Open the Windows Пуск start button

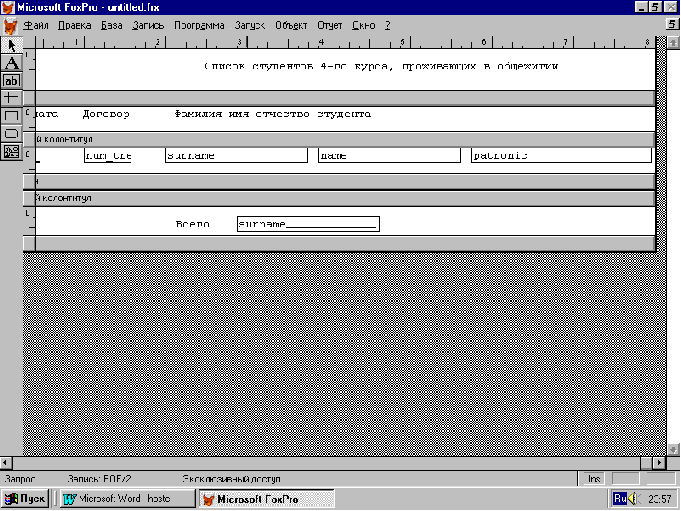click(x=25, y=499)
